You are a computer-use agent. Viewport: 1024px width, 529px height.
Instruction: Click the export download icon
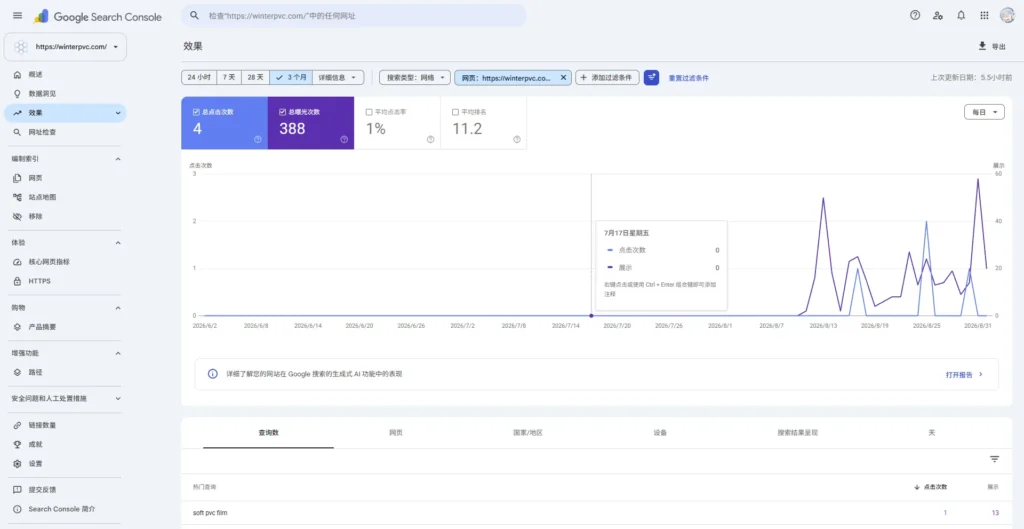point(982,46)
